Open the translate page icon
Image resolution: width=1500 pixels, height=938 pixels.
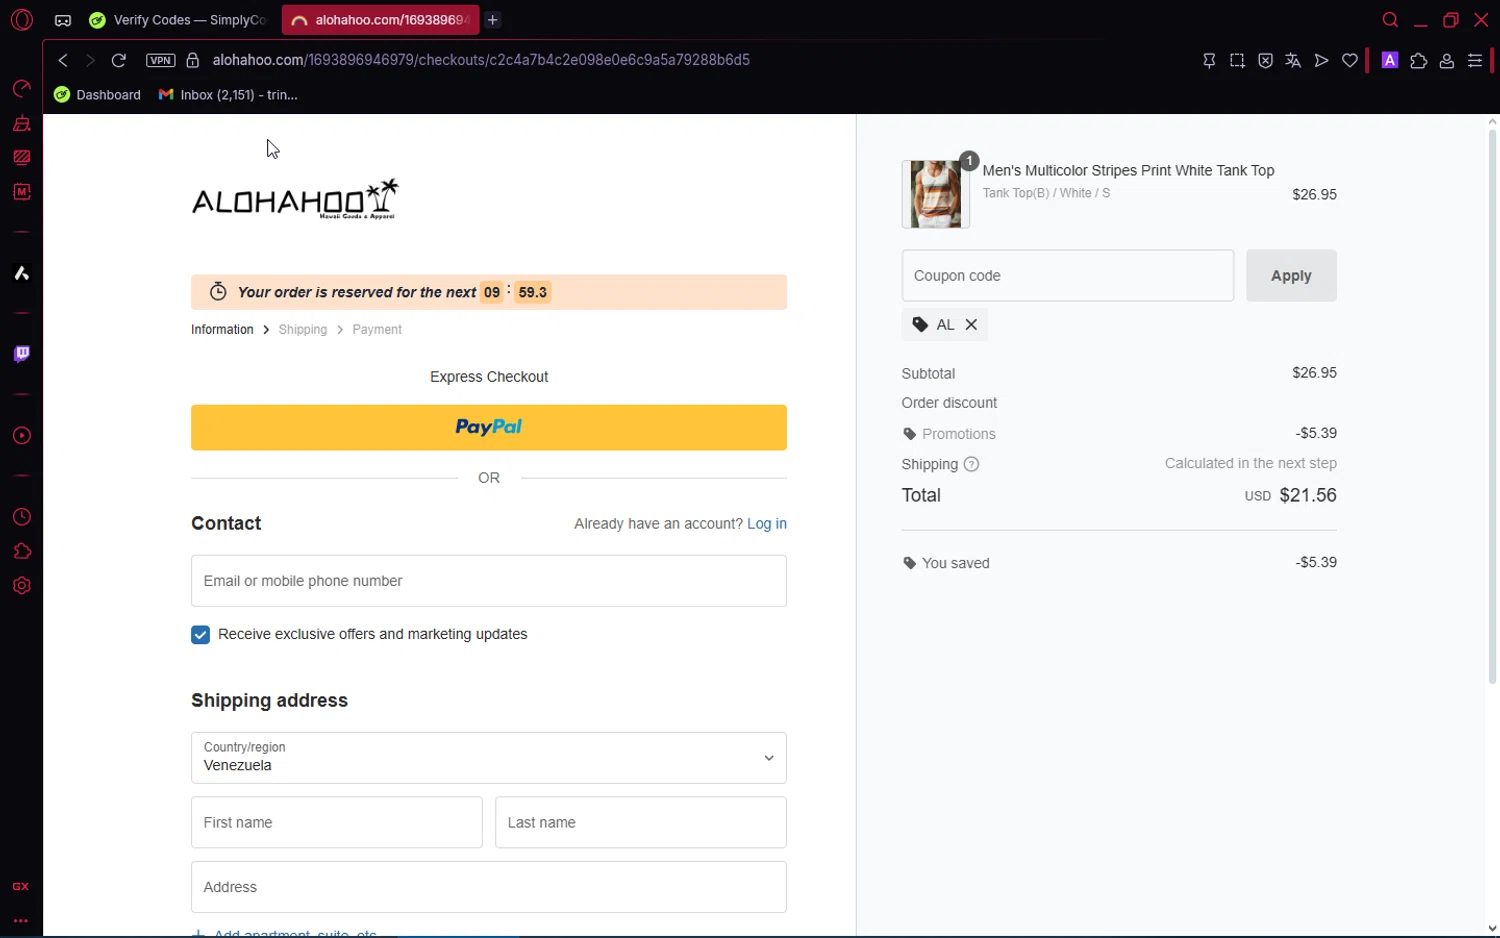pos(1293,61)
